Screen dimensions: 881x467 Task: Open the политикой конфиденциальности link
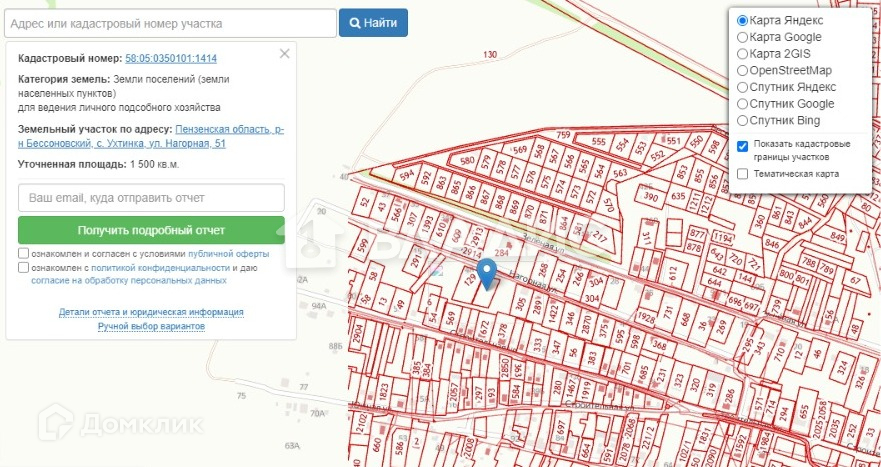[161, 268]
